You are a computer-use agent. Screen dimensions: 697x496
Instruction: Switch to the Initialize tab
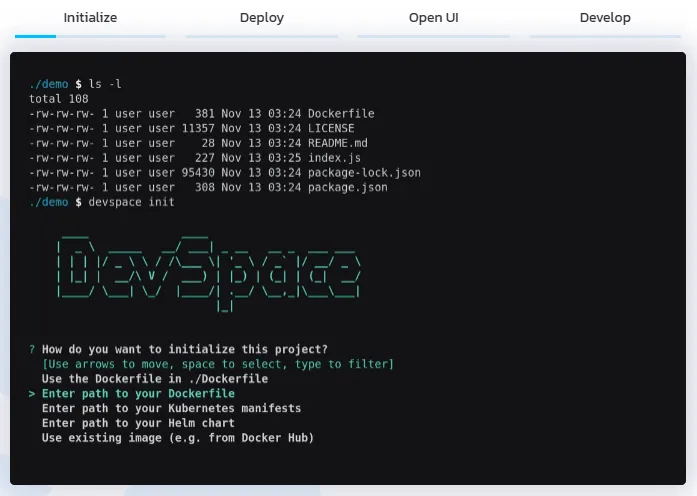pyautogui.click(x=90, y=18)
